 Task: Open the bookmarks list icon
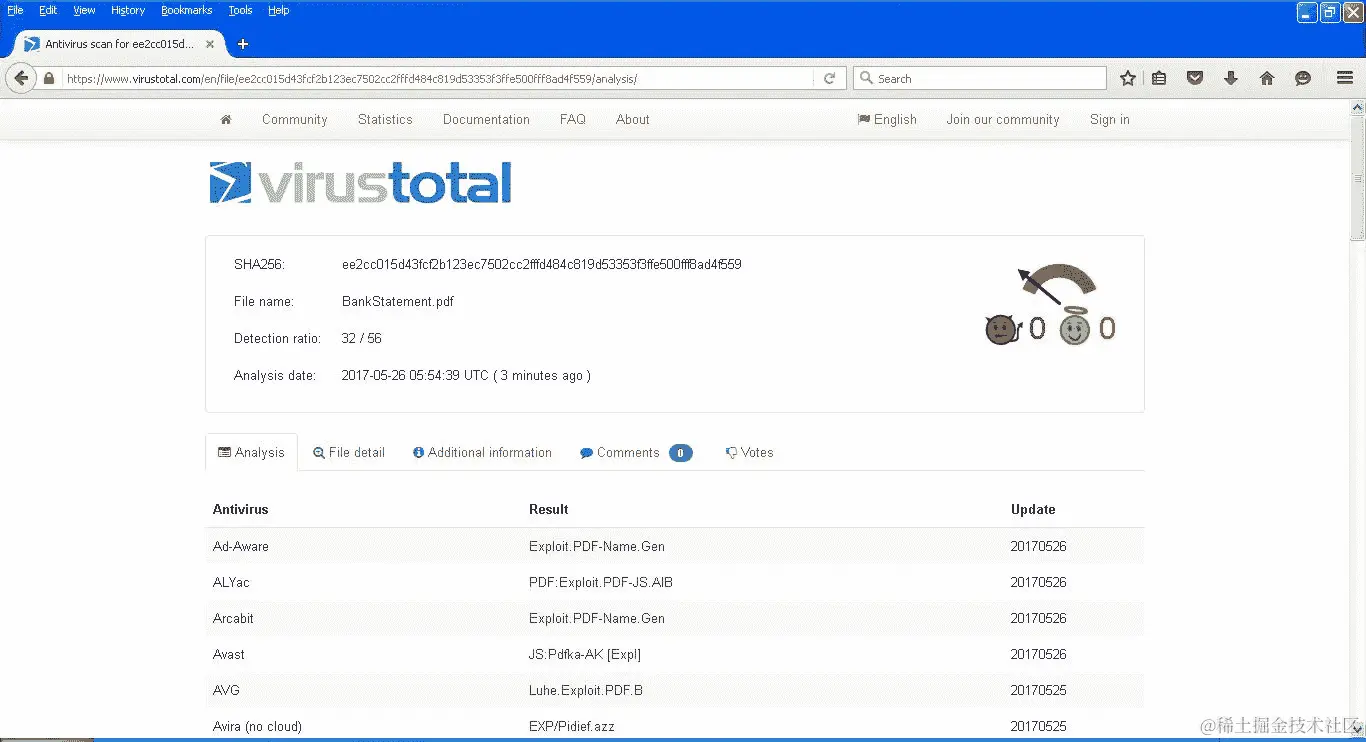pyautogui.click(x=1159, y=78)
